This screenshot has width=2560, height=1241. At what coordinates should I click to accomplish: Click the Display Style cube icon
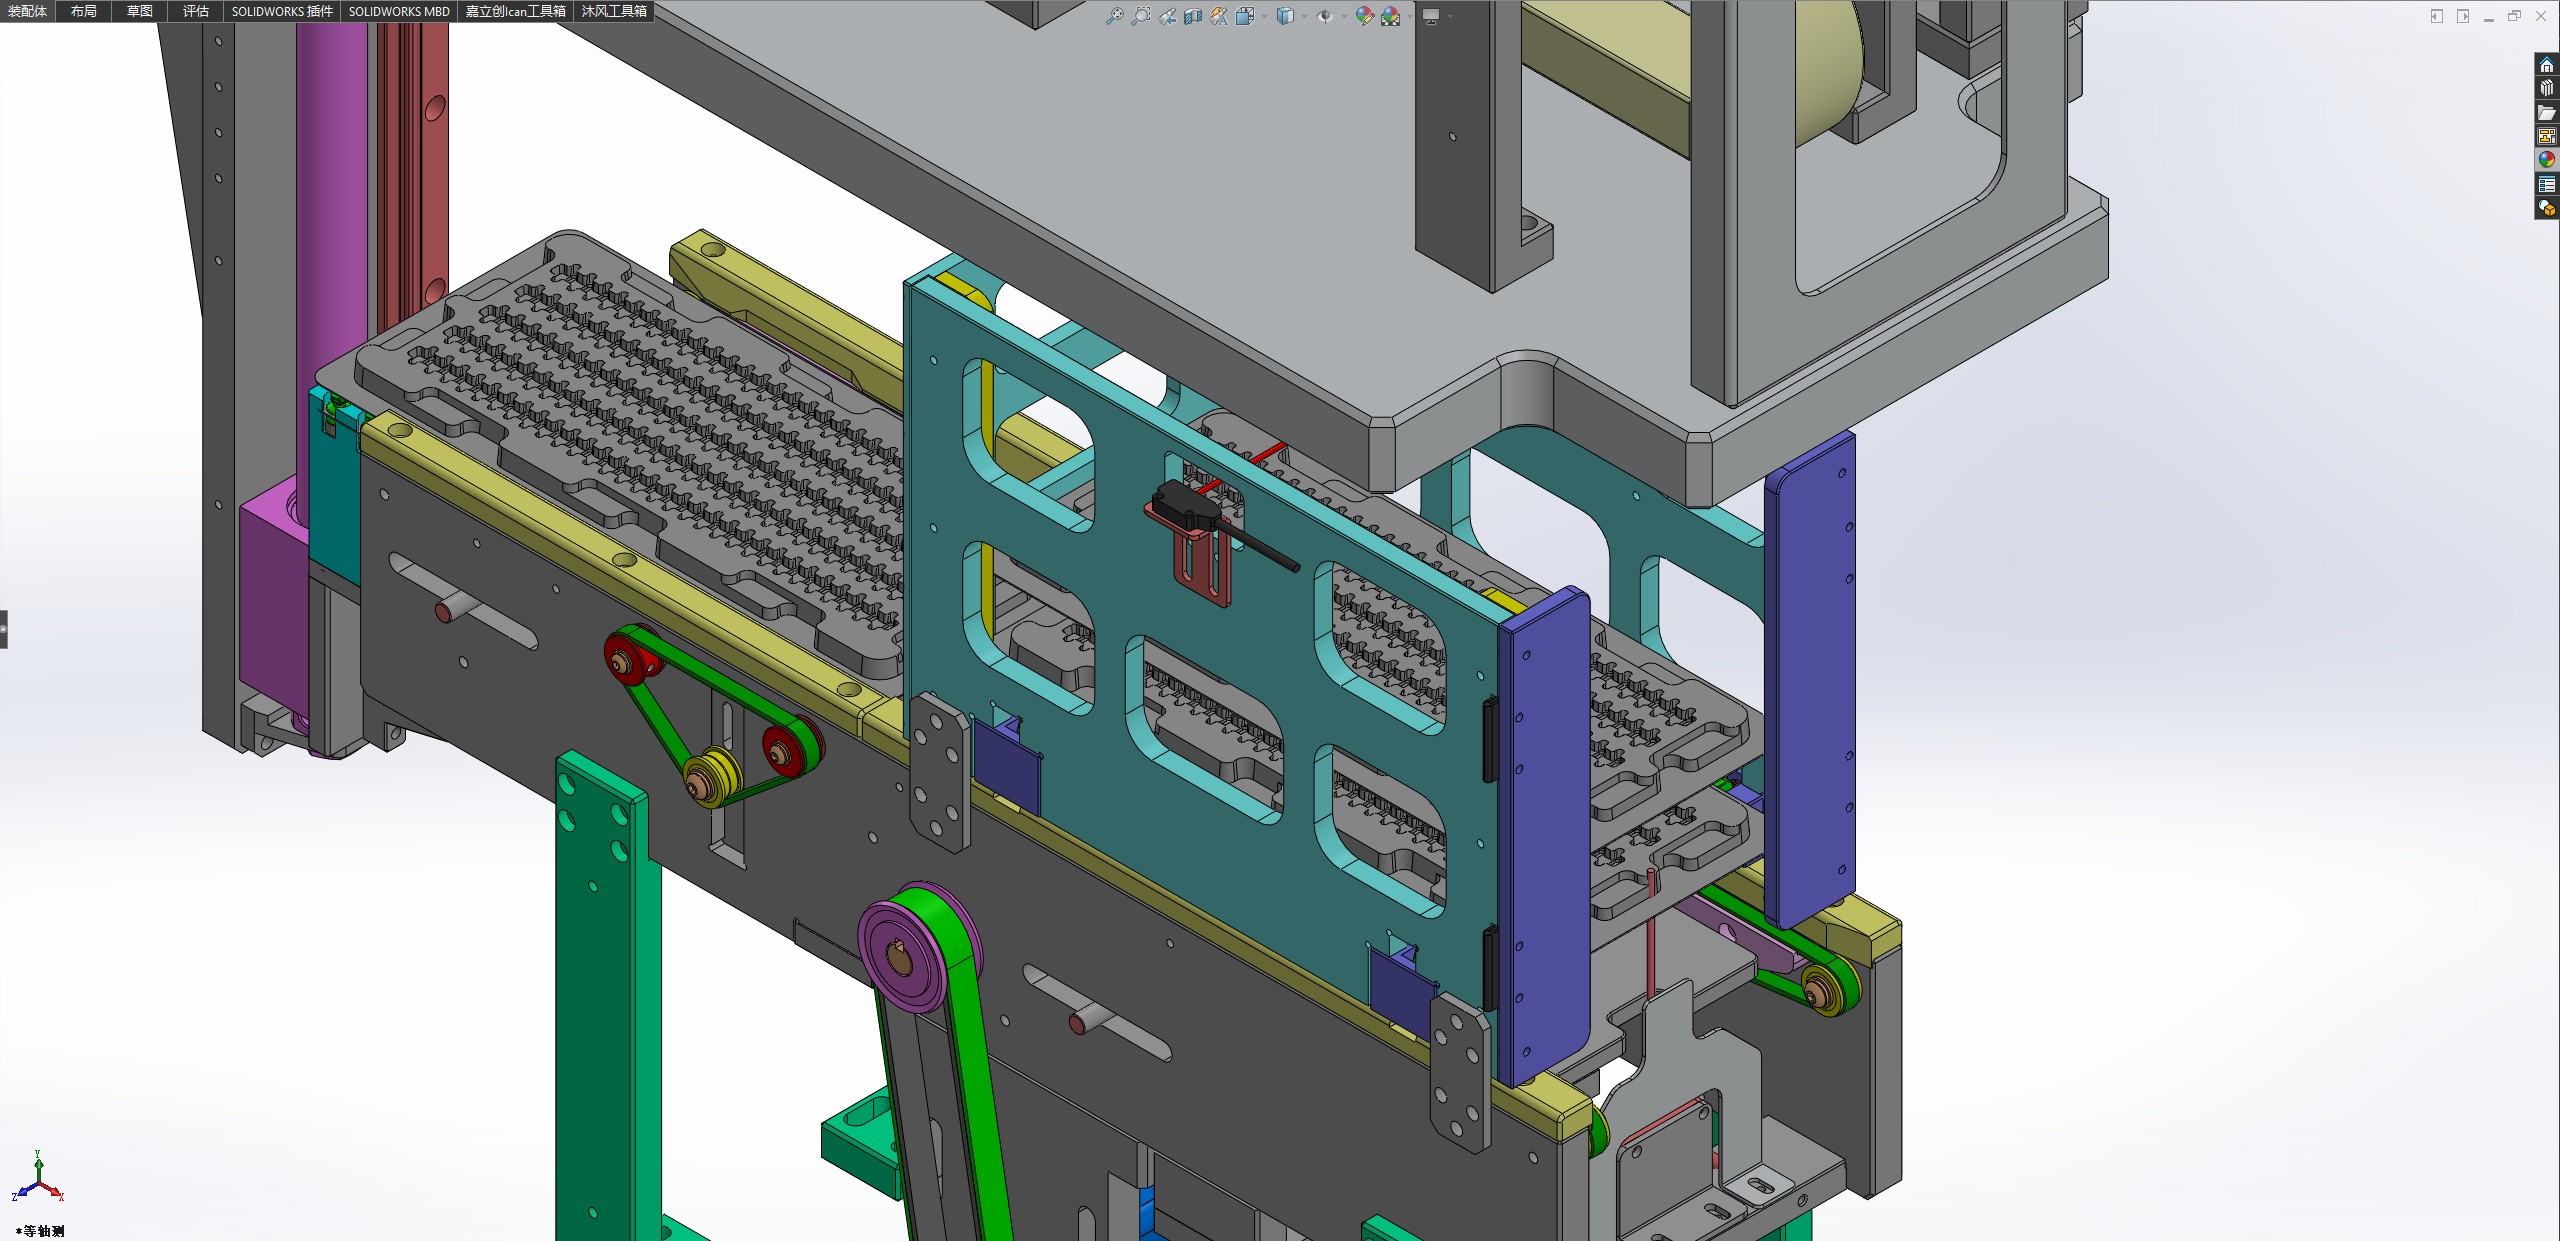(1285, 16)
